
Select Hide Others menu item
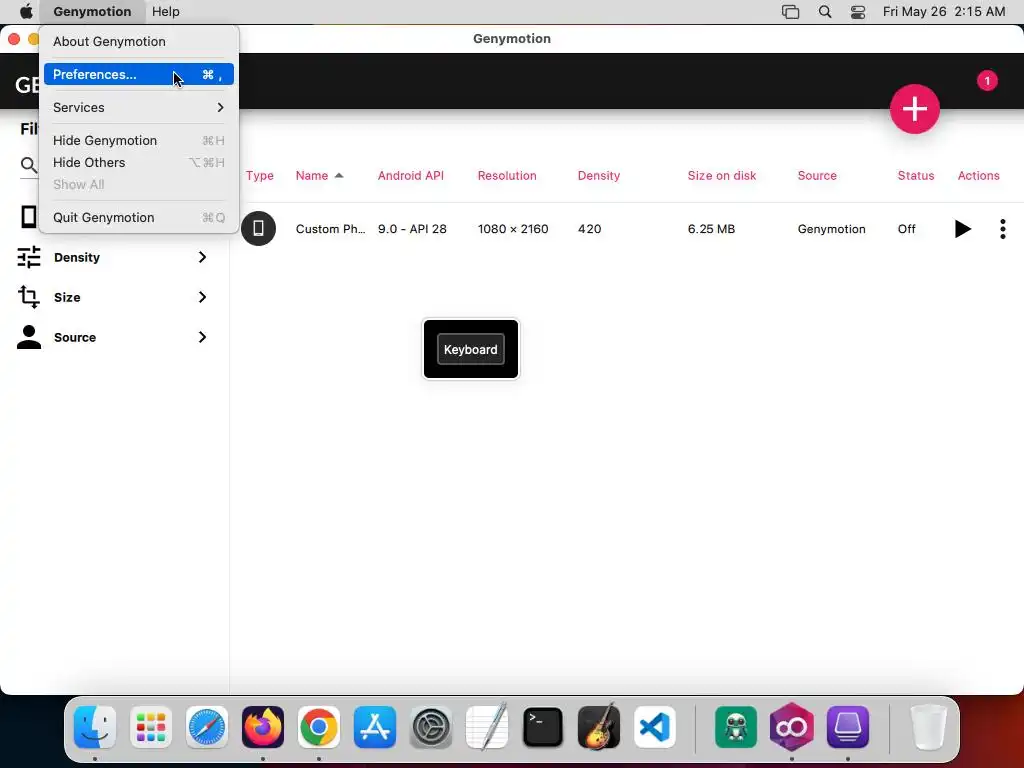tap(138, 163)
